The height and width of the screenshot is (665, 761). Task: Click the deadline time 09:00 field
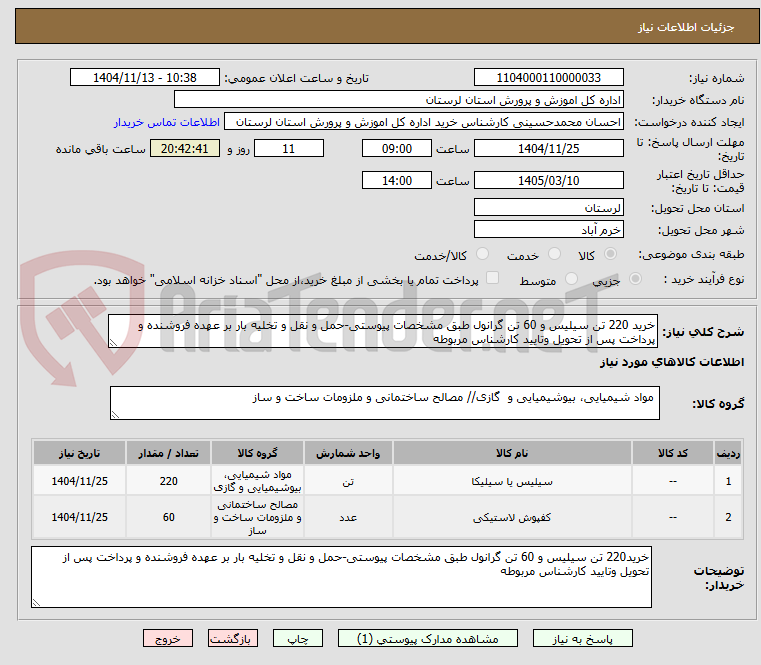coord(397,149)
